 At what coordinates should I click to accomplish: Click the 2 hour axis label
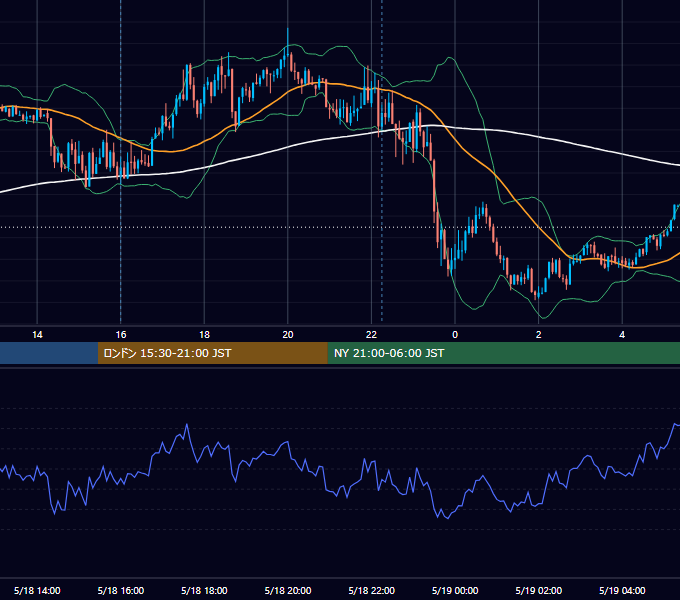point(539,335)
